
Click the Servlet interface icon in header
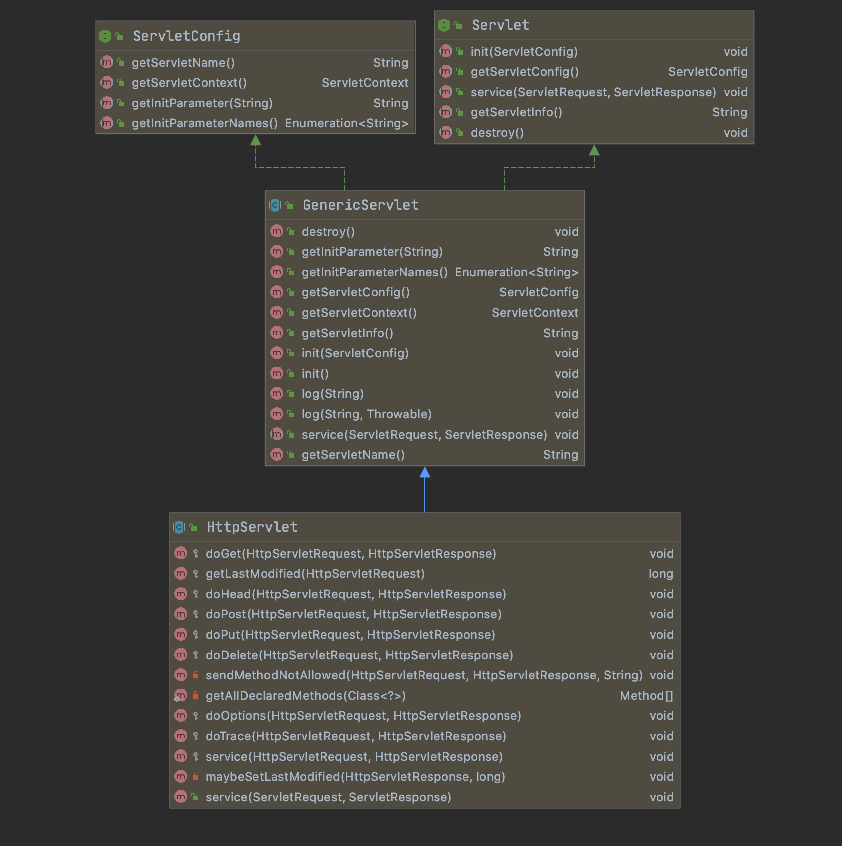(x=444, y=25)
